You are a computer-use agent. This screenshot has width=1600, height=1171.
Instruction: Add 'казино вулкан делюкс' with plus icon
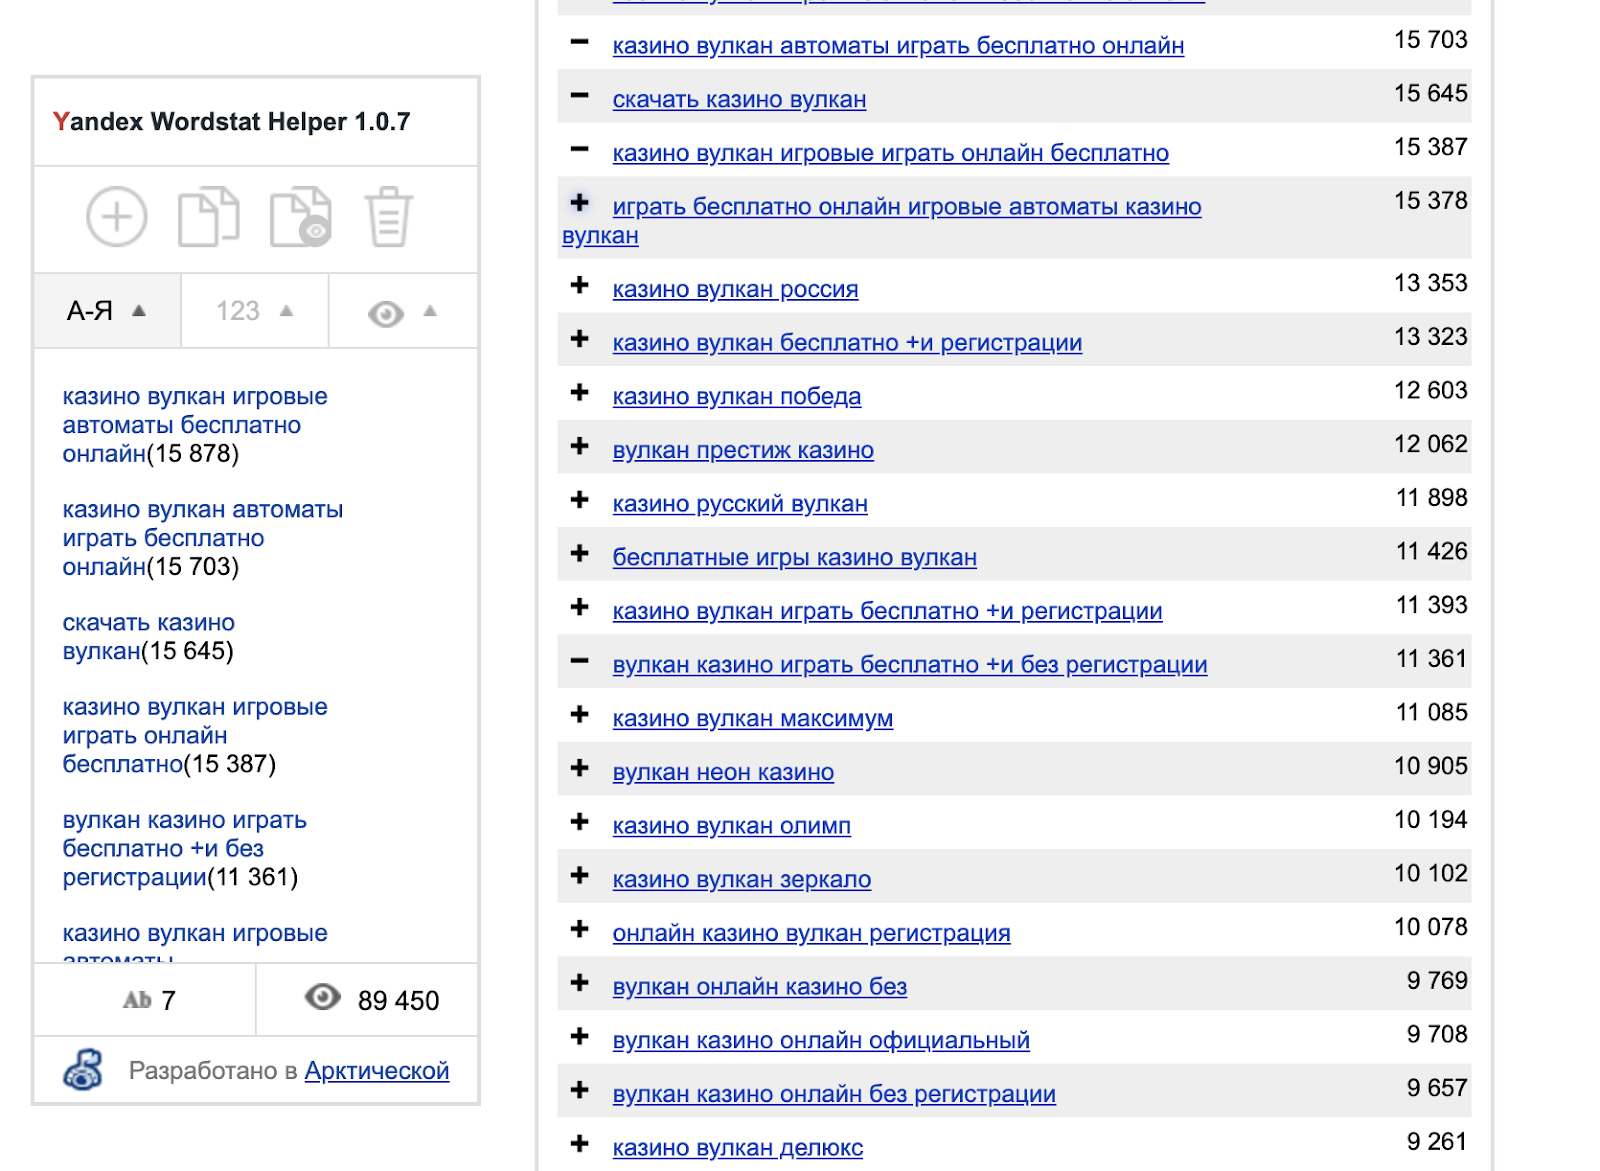tap(579, 1144)
